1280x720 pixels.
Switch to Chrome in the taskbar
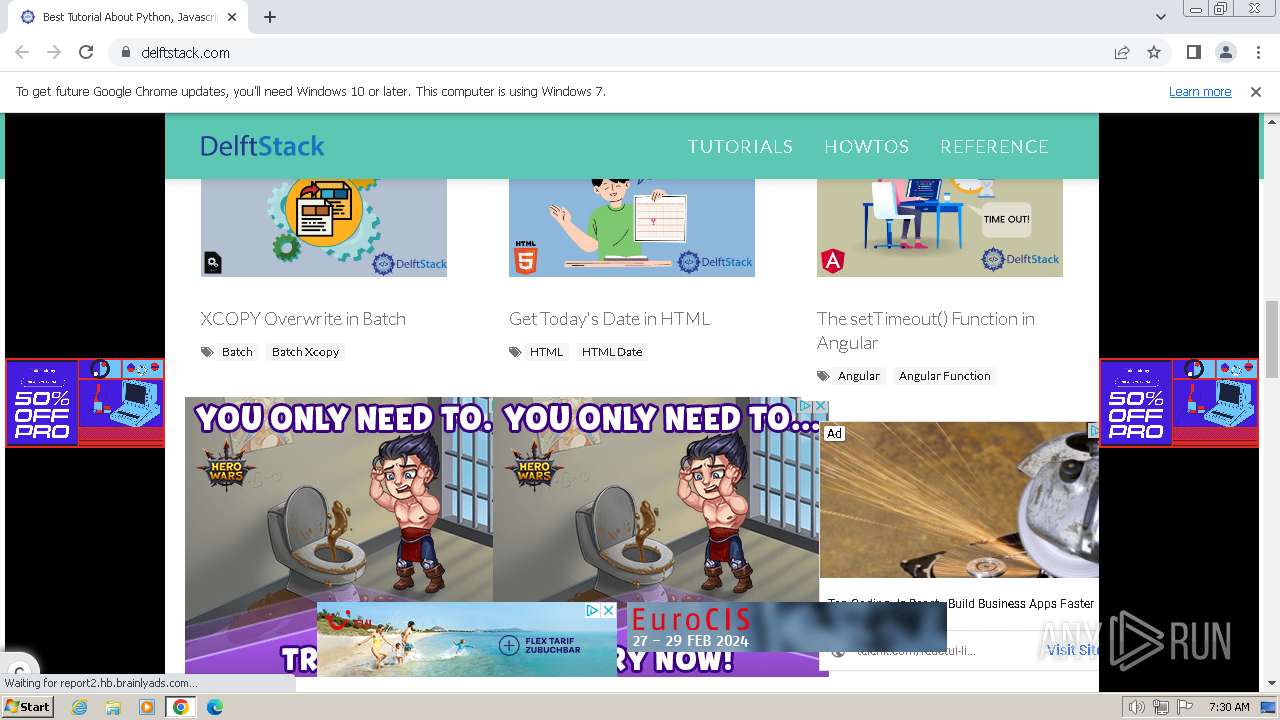tap(181, 707)
